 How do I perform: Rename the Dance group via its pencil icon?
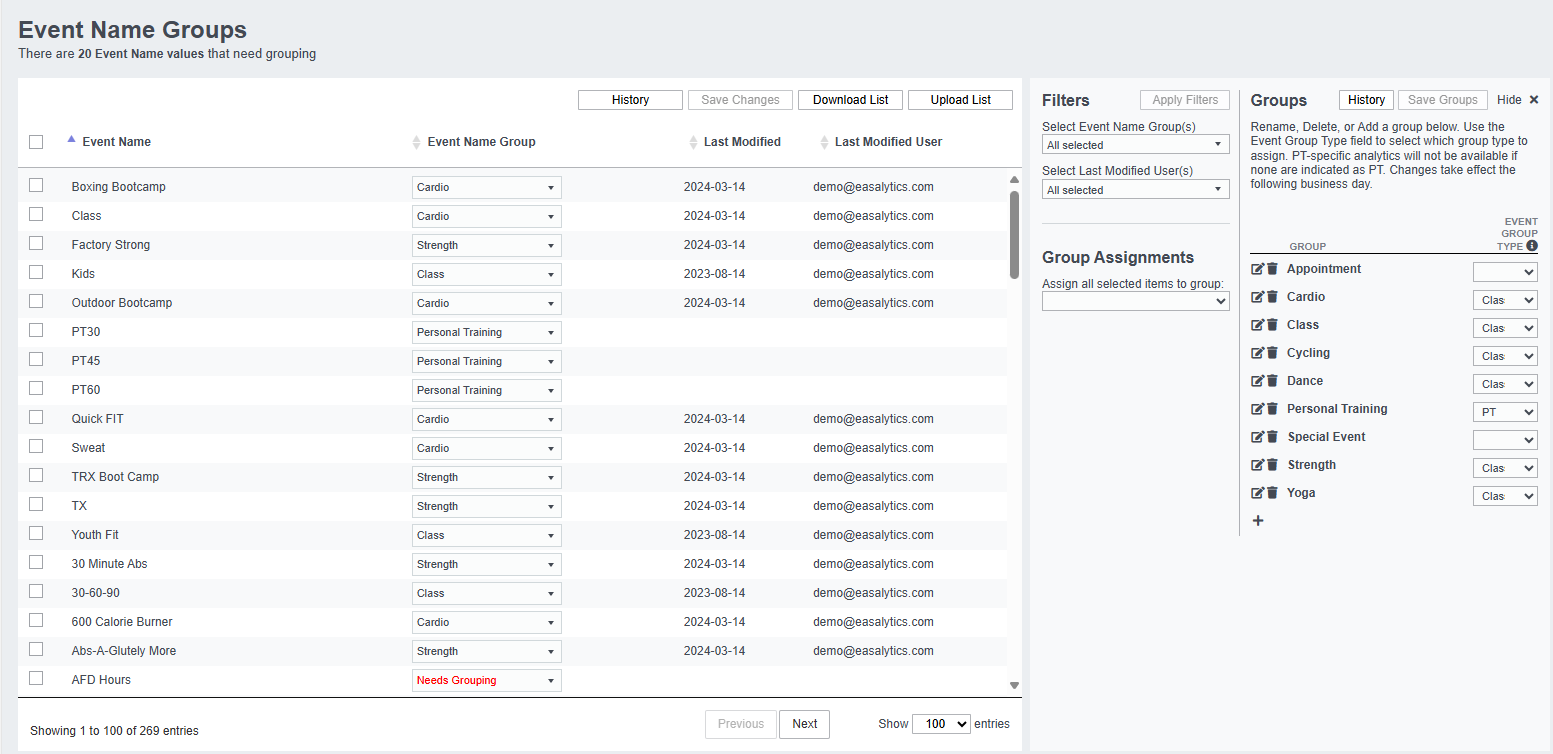pos(1257,380)
